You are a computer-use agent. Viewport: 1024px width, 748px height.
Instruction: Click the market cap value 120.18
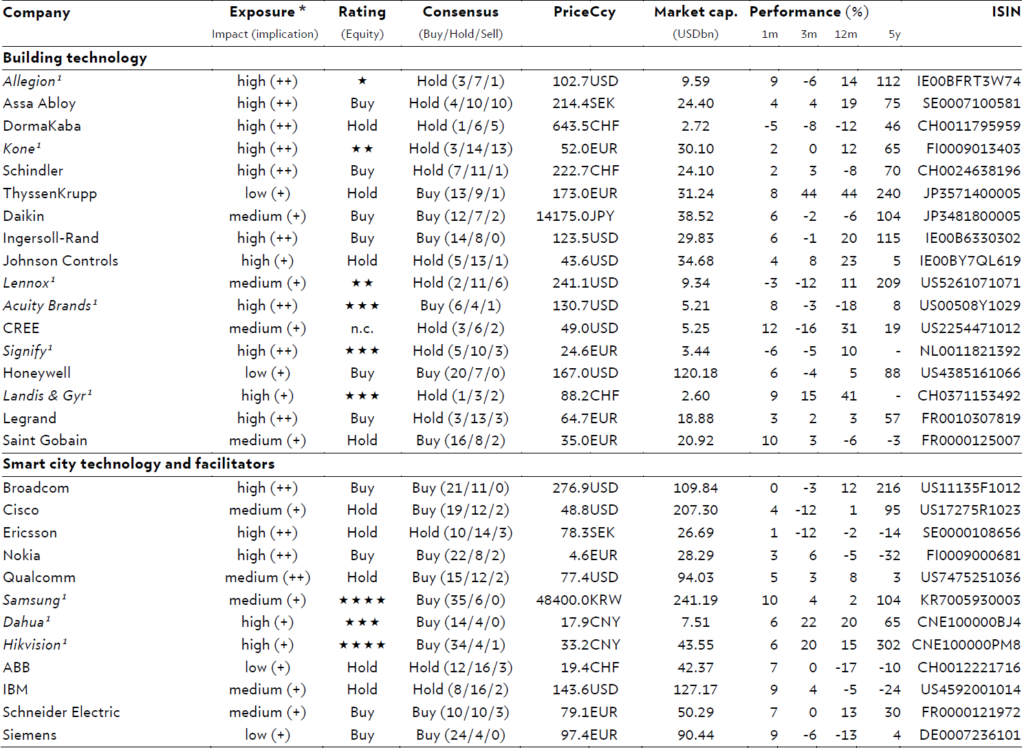[696, 373]
